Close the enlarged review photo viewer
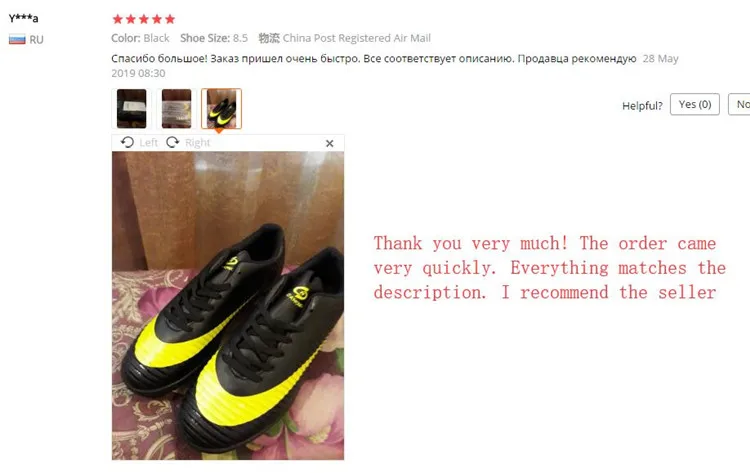Screen dimensions: 750x473 330,143
